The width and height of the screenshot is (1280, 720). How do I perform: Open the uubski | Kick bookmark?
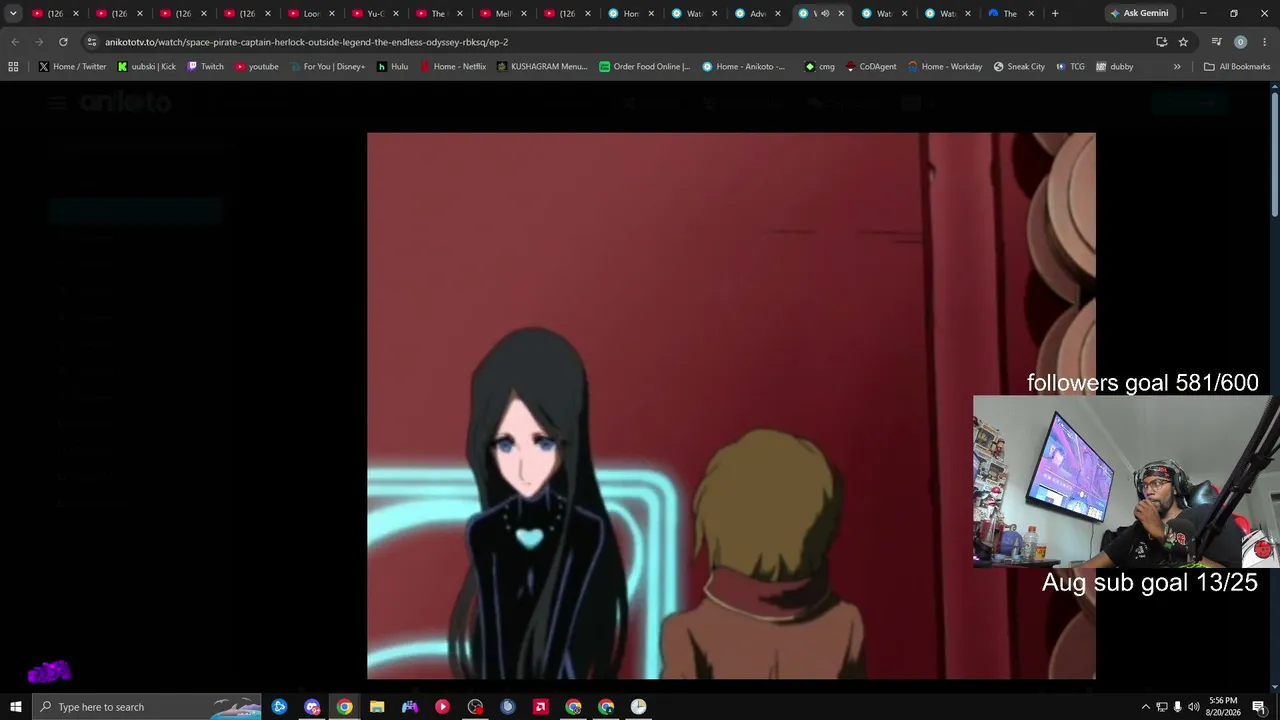[146, 67]
